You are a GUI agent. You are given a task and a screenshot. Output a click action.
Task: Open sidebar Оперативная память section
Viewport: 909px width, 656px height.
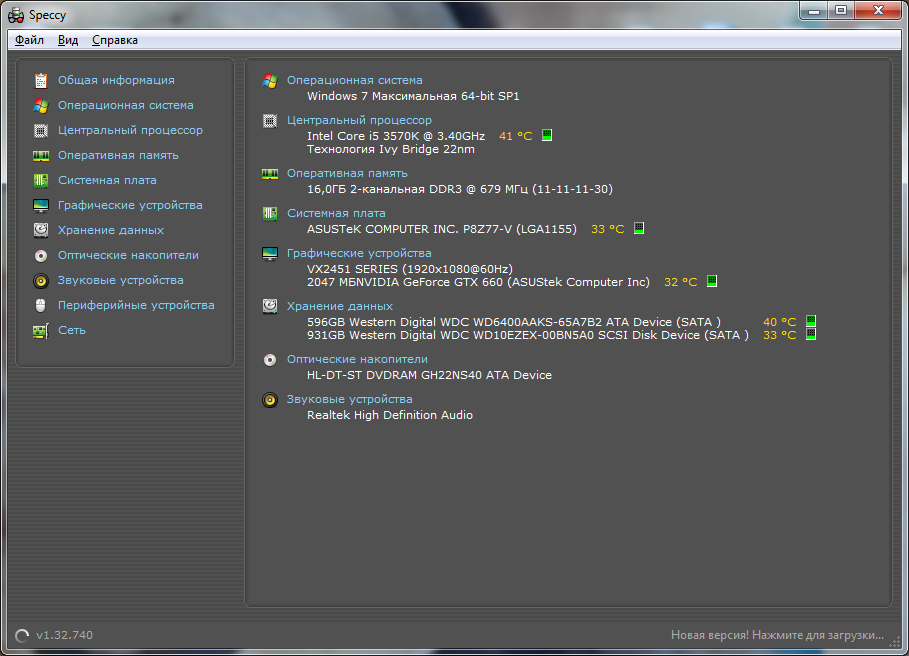coord(118,155)
